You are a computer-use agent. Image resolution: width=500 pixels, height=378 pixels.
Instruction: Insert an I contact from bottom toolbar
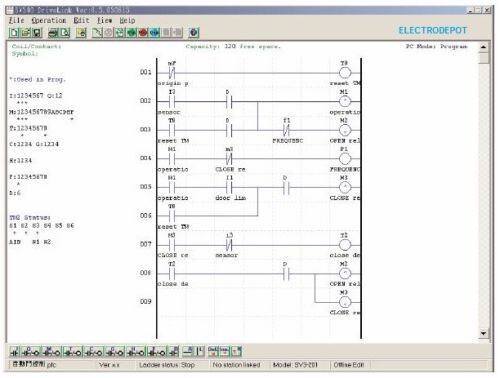(x=15, y=352)
